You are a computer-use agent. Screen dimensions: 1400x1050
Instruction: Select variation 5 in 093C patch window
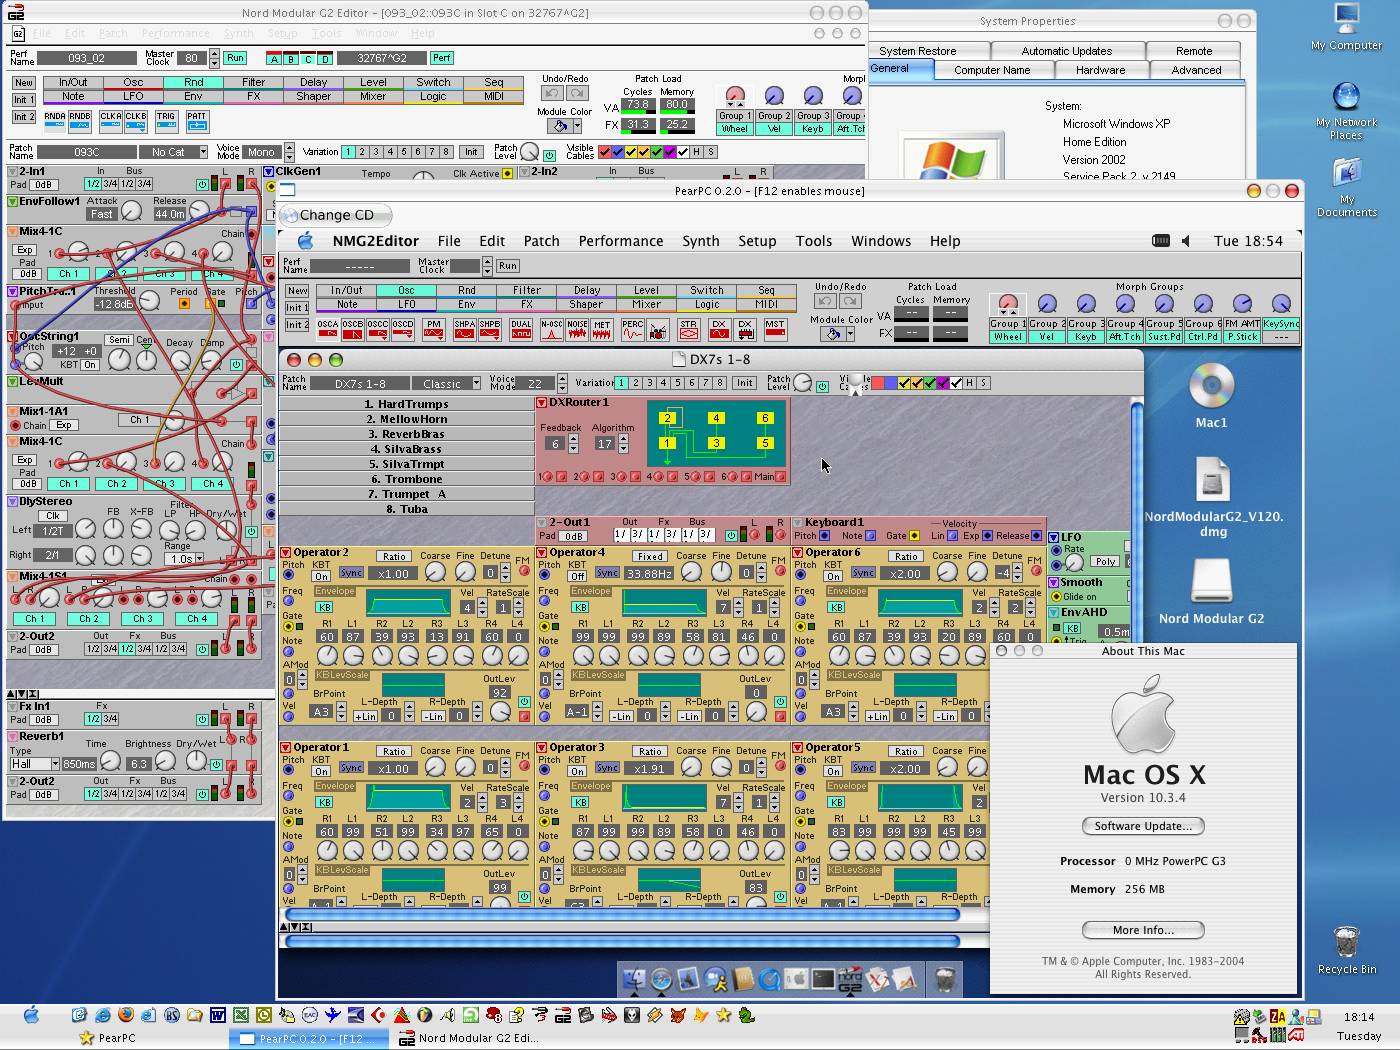(x=404, y=152)
